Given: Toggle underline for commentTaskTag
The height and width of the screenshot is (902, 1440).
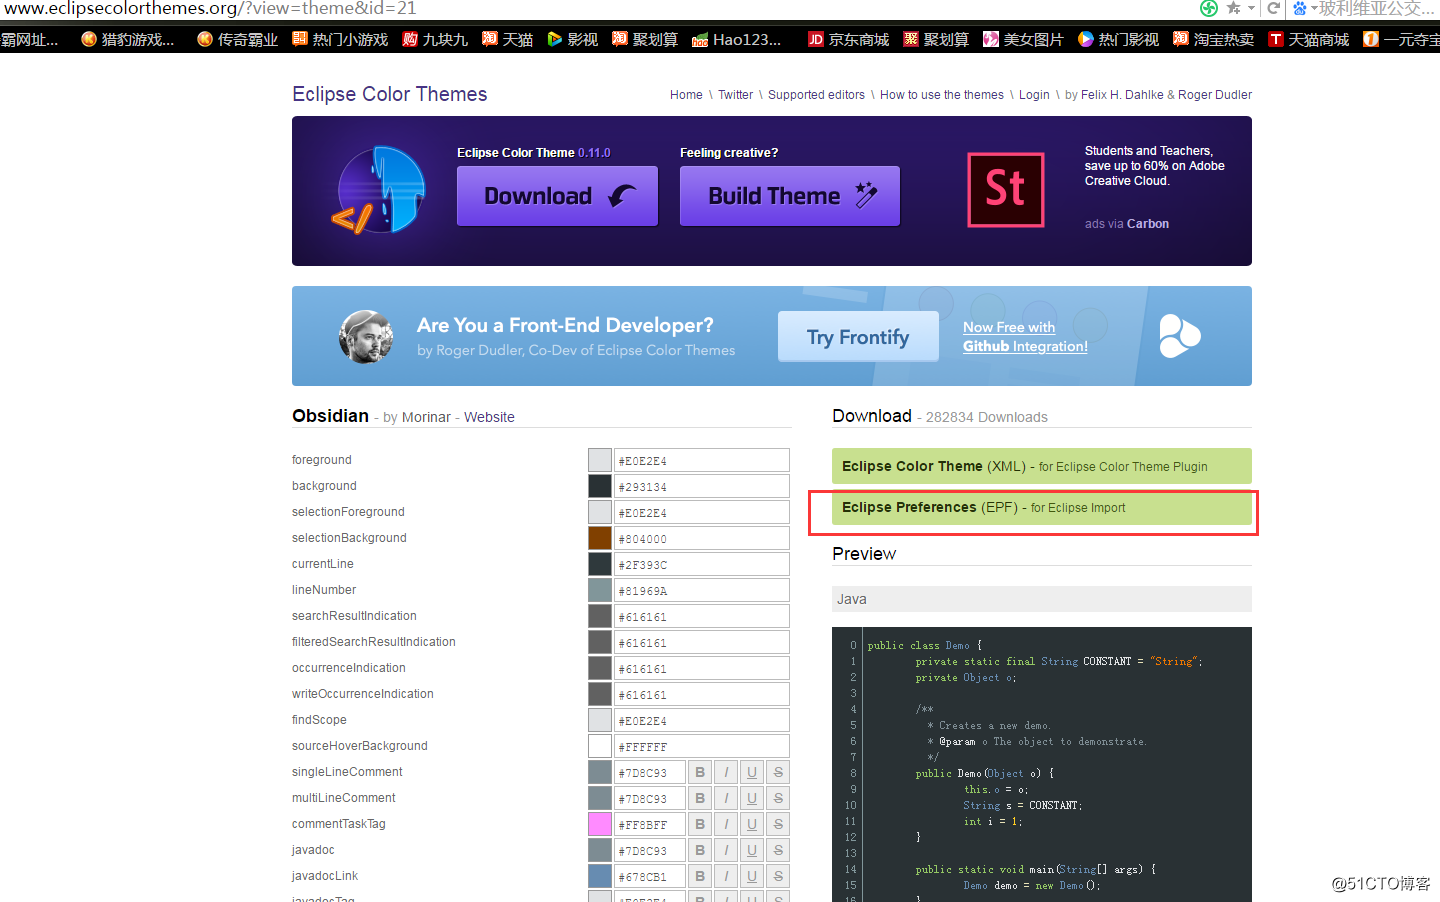Looking at the screenshot, I should coord(752,824).
